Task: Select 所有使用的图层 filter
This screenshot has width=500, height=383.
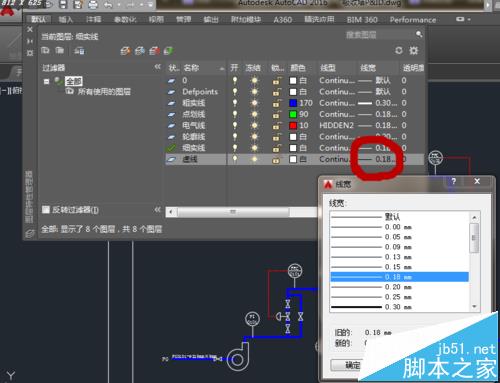Action: [104, 92]
